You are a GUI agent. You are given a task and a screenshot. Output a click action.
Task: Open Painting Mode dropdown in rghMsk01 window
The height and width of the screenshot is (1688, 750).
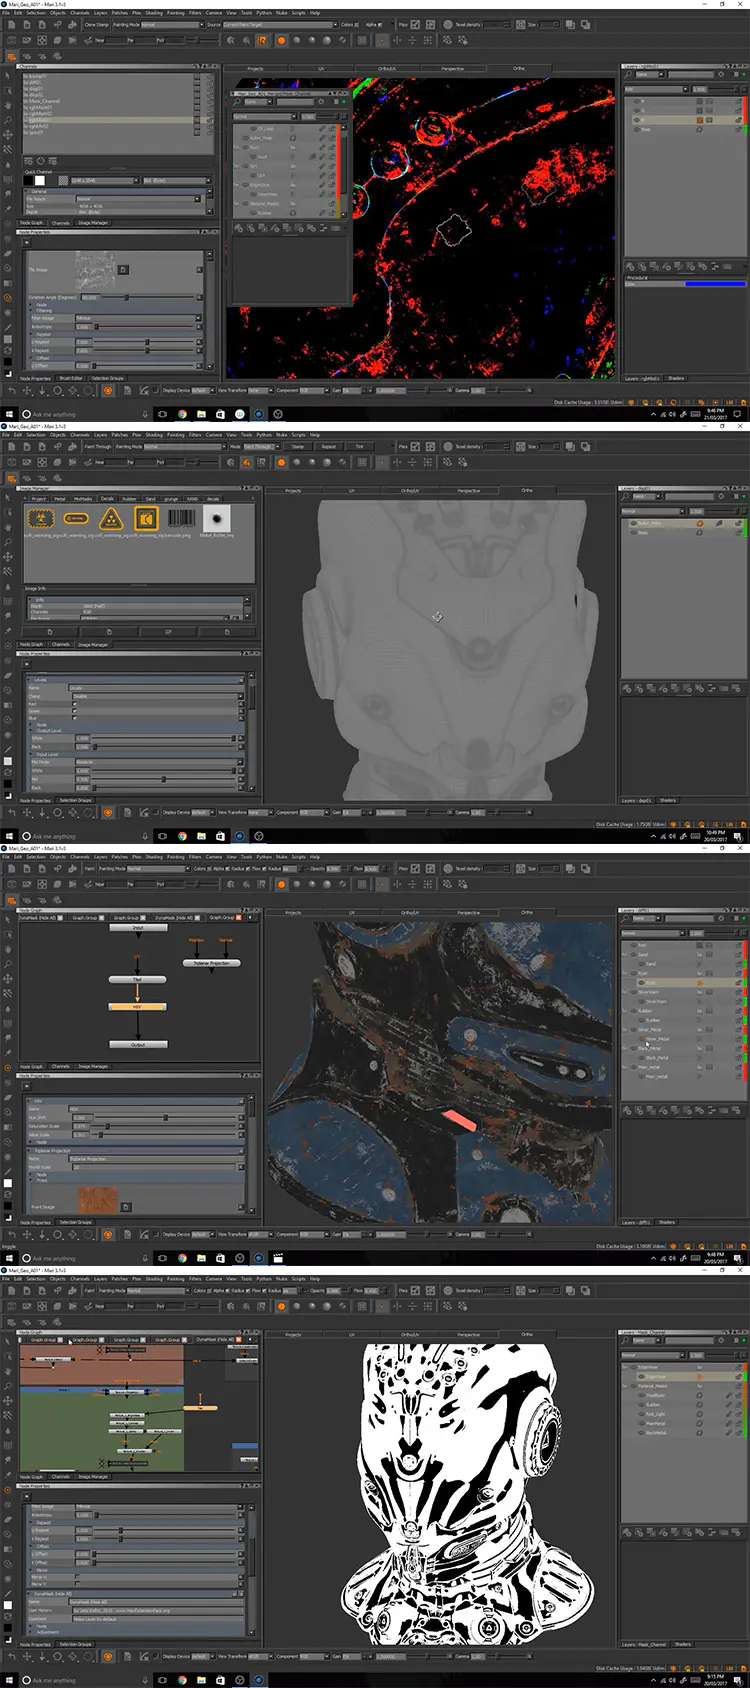click(x=172, y=24)
